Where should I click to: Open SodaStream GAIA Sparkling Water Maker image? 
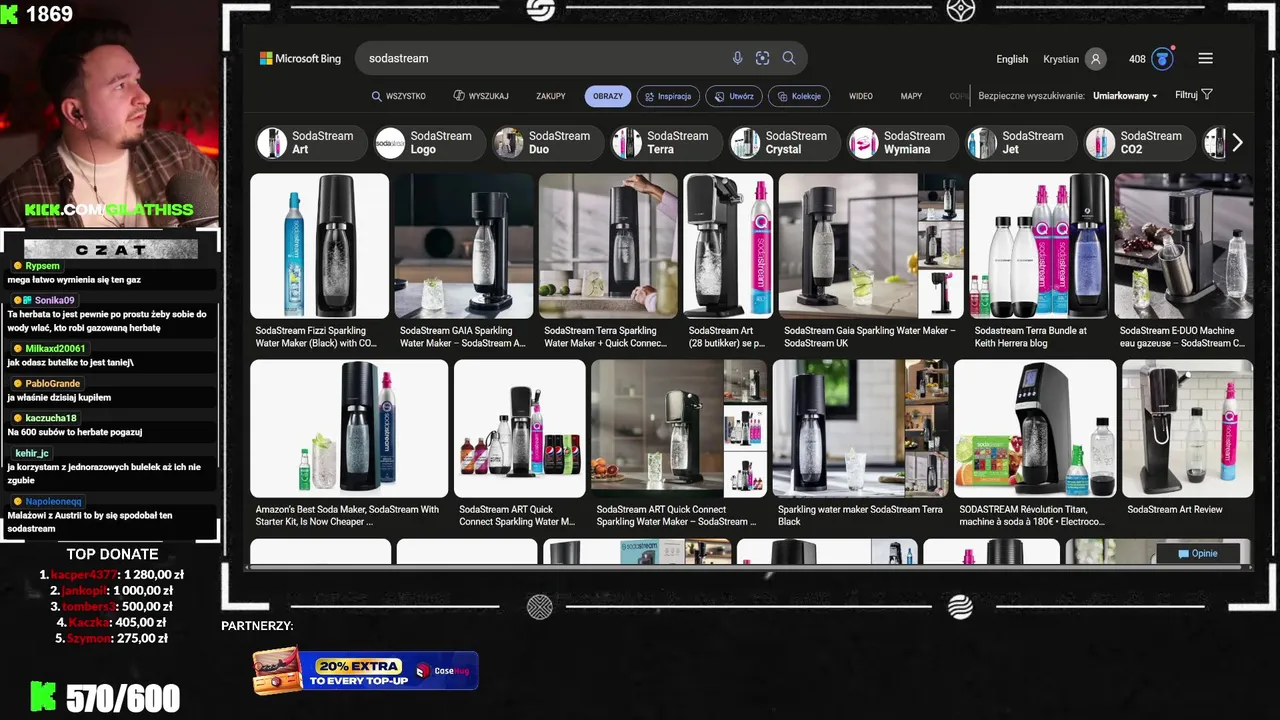464,246
